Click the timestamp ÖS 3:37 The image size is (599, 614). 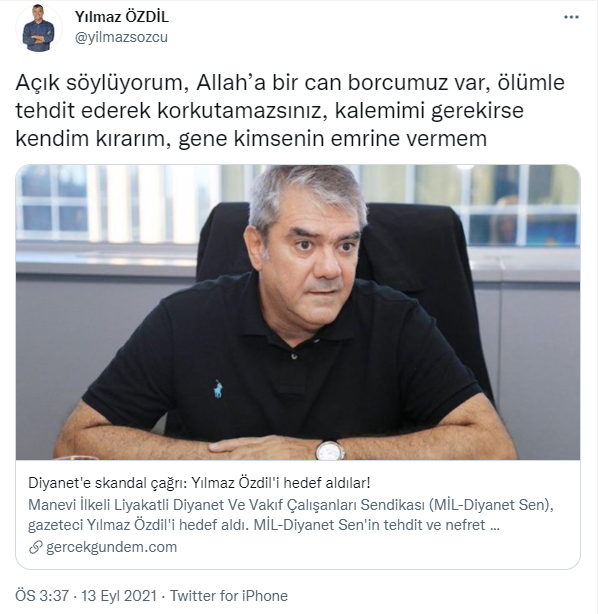click(x=42, y=596)
